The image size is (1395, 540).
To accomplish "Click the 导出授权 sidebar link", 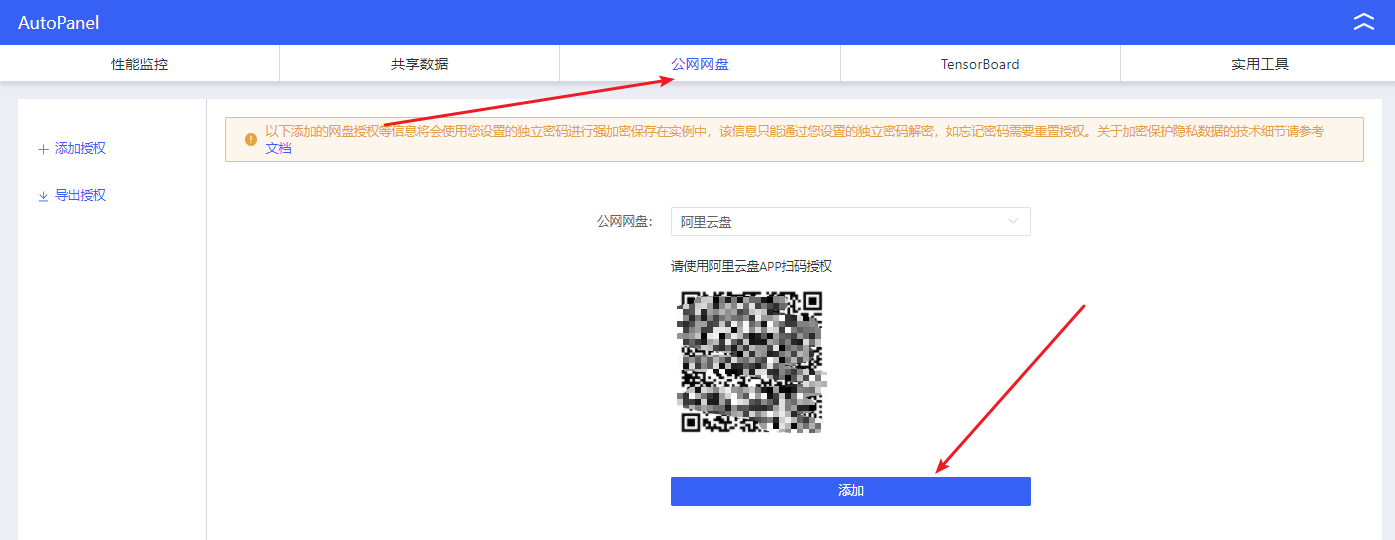I will [80, 196].
